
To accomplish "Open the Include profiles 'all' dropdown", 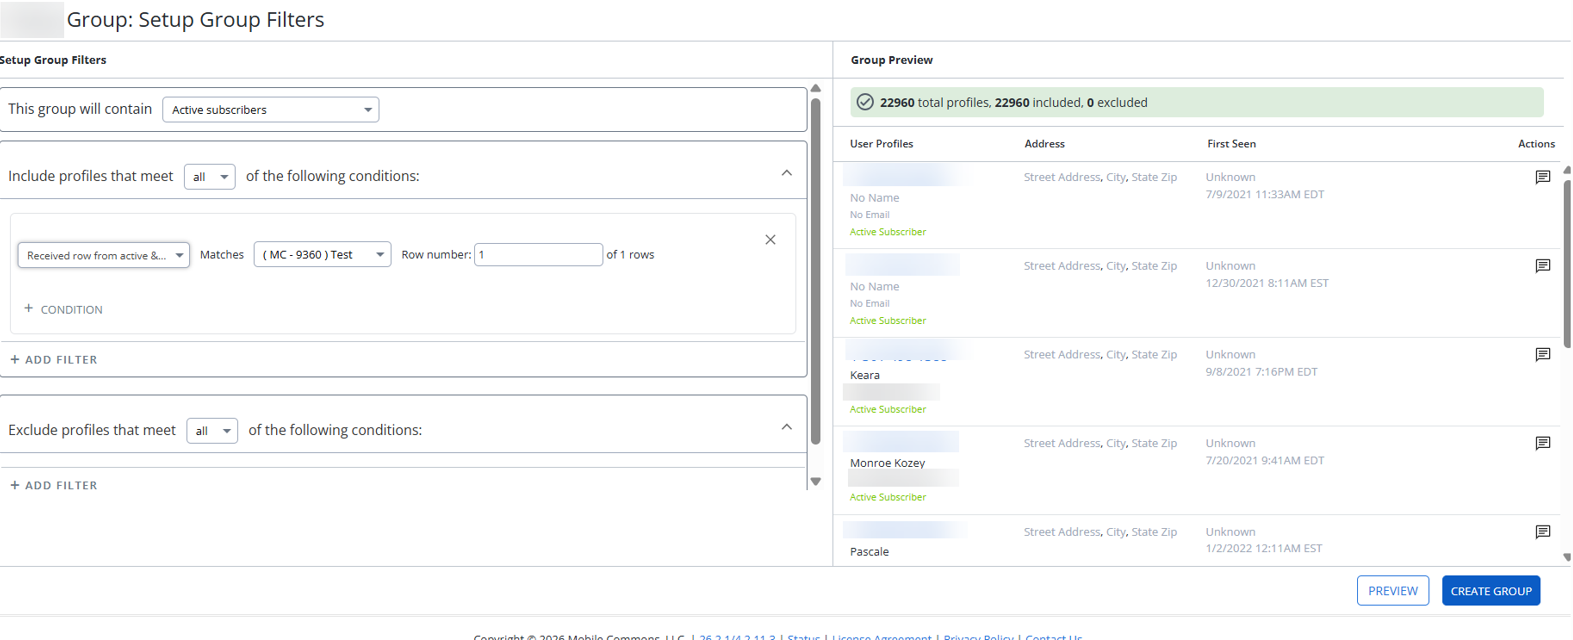I will tap(210, 176).
